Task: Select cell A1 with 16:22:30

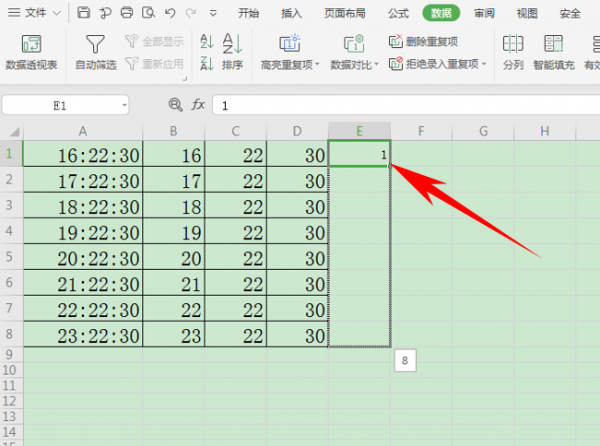Action: point(83,154)
